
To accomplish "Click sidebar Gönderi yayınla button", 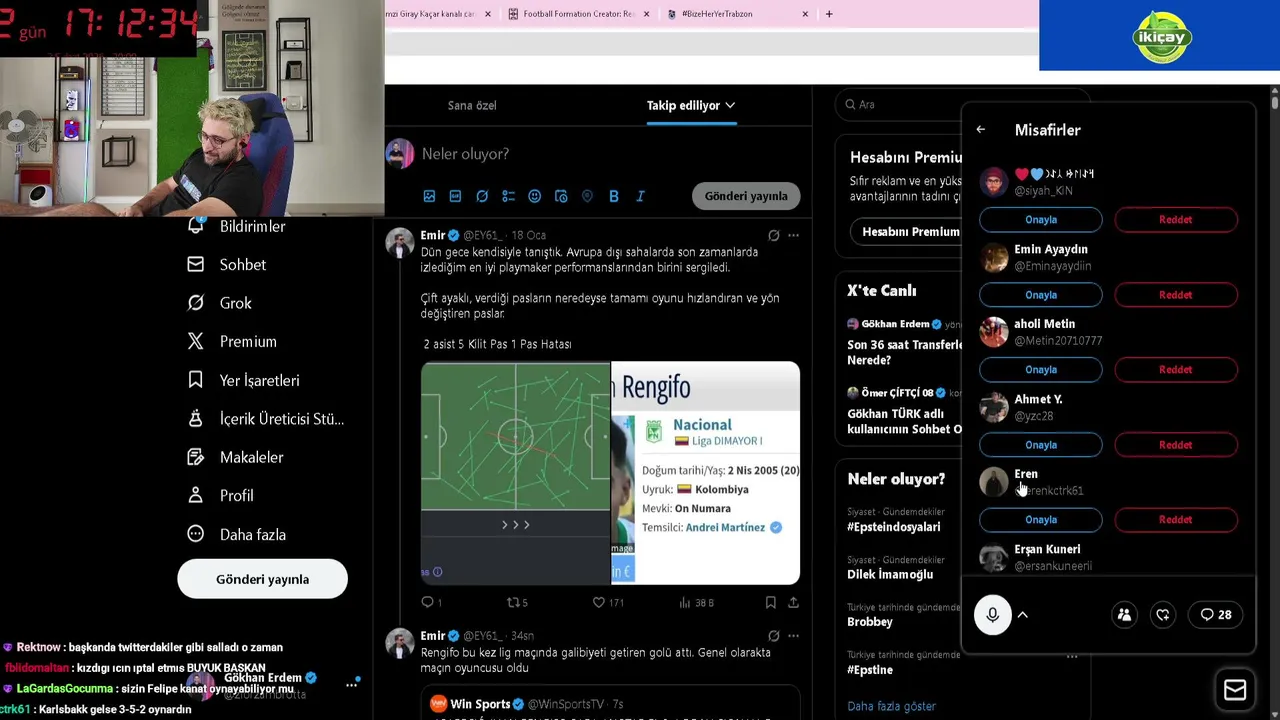I will (x=263, y=579).
